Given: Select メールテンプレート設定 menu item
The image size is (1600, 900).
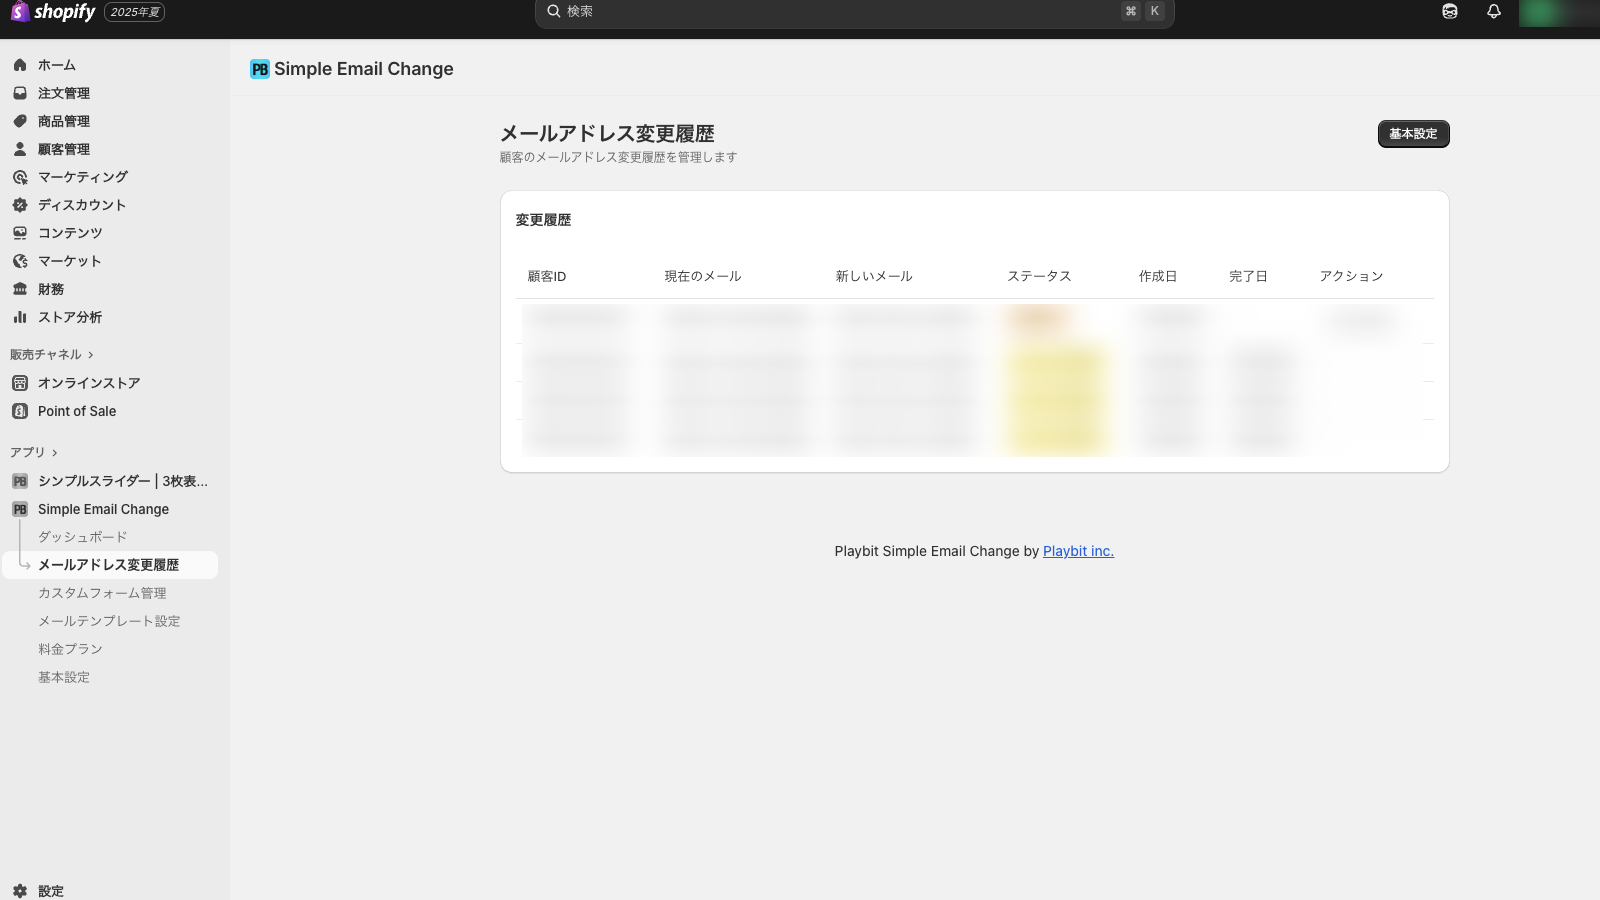Looking at the screenshot, I should click(109, 621).
